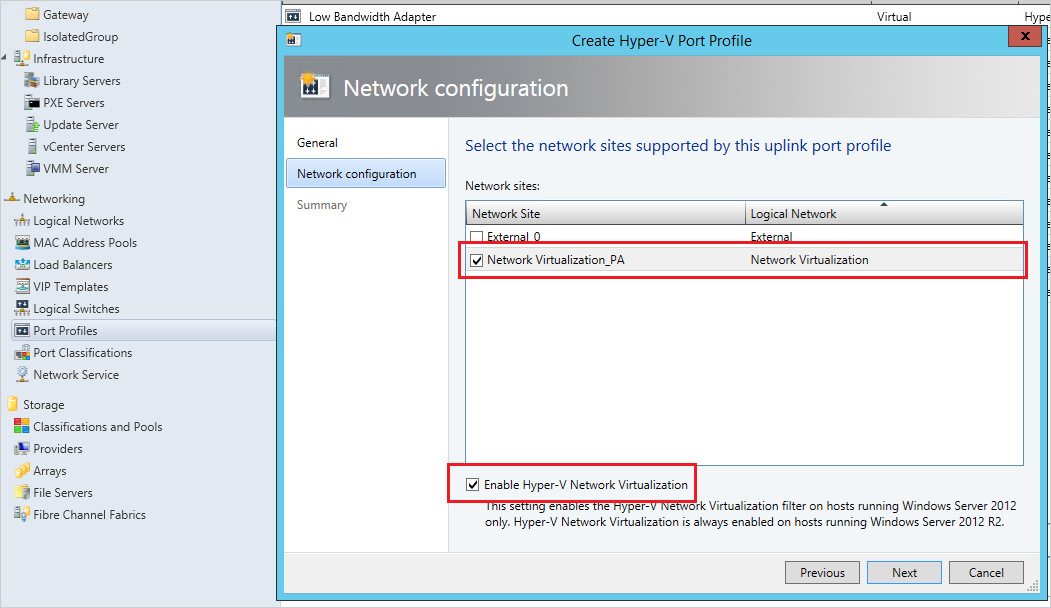
Task: Click the Gateway folder icon
Action: pos(32,14)
